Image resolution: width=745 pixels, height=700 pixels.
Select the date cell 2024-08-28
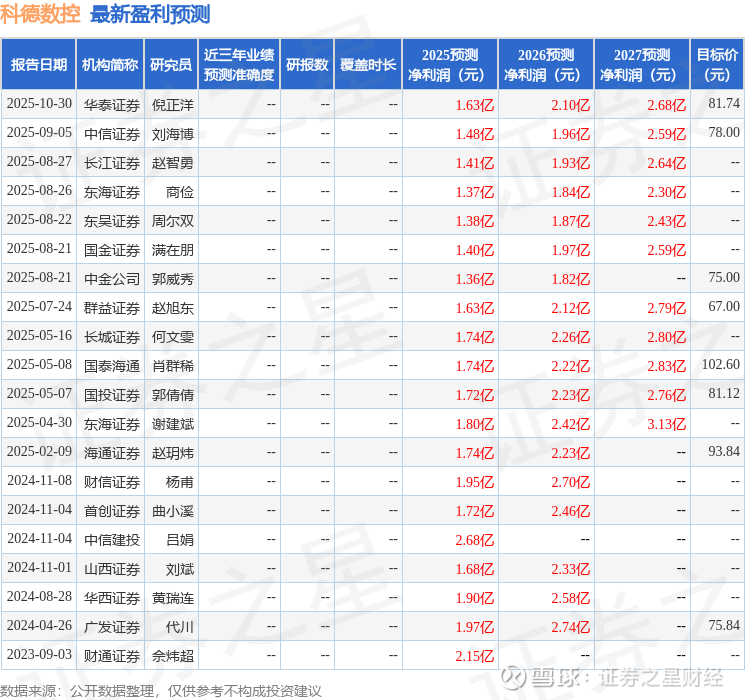[x=39, y=597]
